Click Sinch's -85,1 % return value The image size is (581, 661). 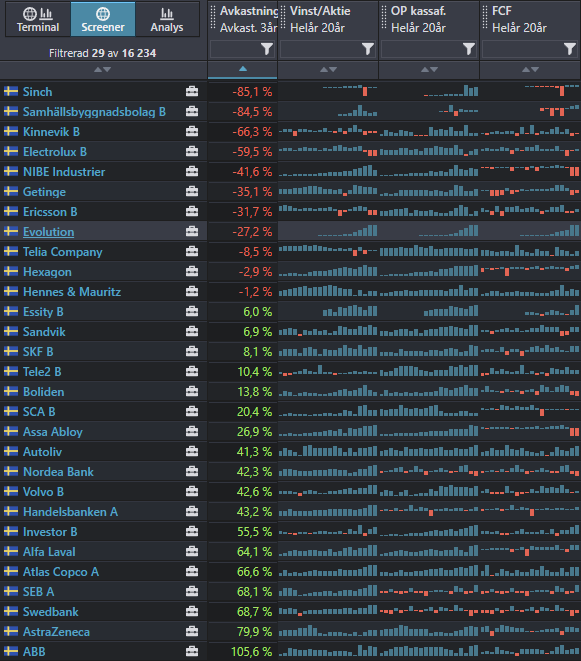252,92
